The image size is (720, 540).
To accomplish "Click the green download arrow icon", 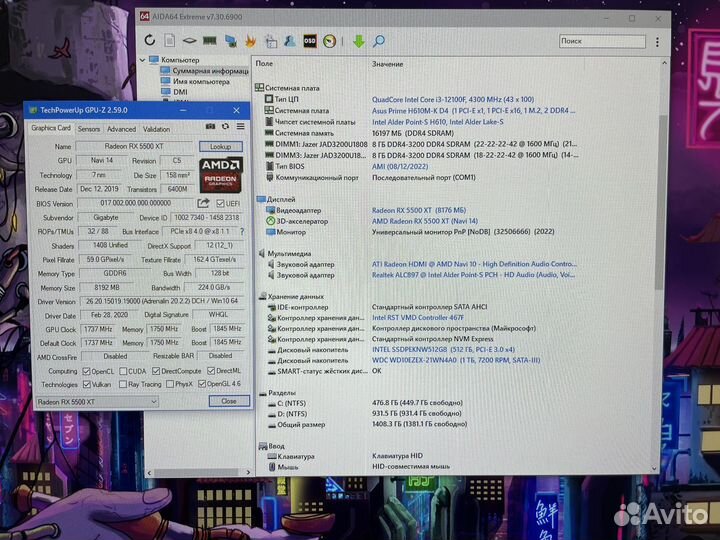I will click(358, 41).
